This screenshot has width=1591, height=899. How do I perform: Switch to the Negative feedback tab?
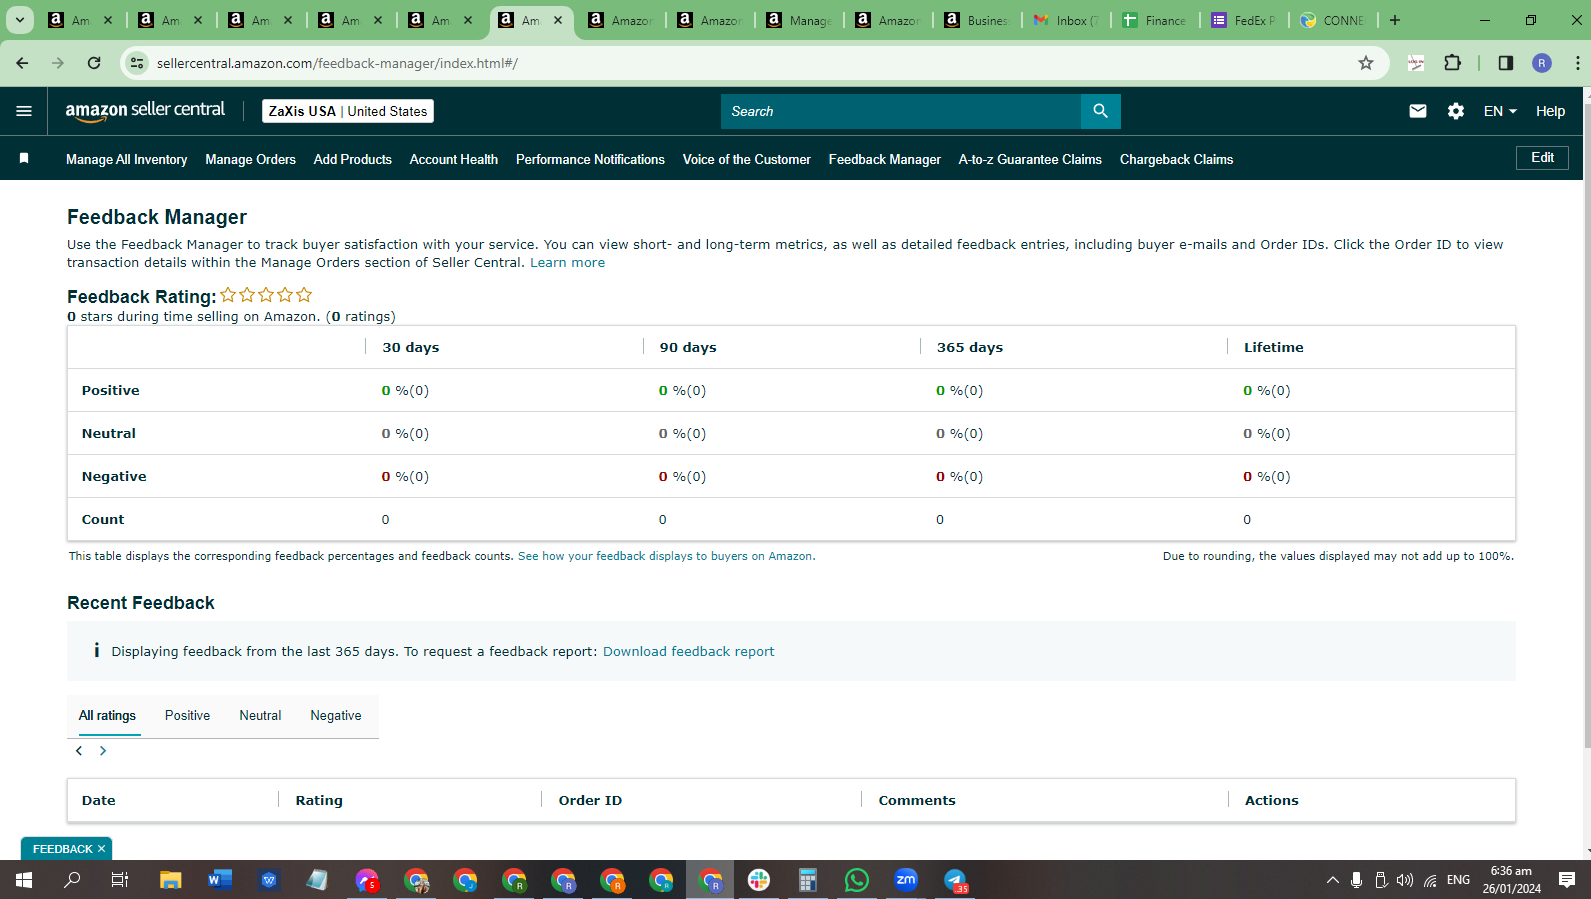pyautogui.click(x=336, y=716)
